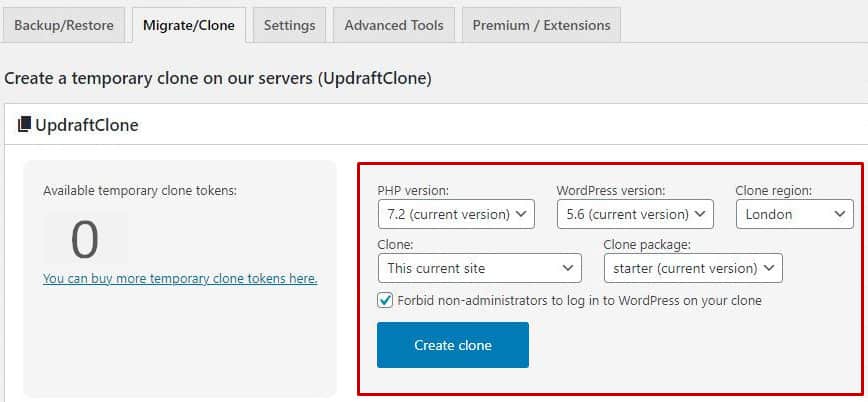The width and height of the screenshot is (868, 402).
Task: Expand the 'This current site' clone dropdown
Action: point(479,269)
